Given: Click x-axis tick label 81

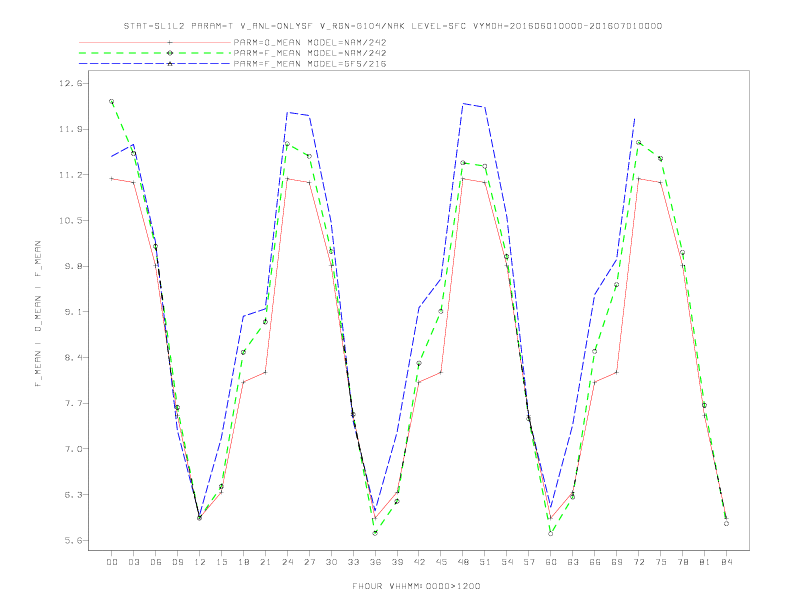Looking at the screenshot, I should [705, 562].
